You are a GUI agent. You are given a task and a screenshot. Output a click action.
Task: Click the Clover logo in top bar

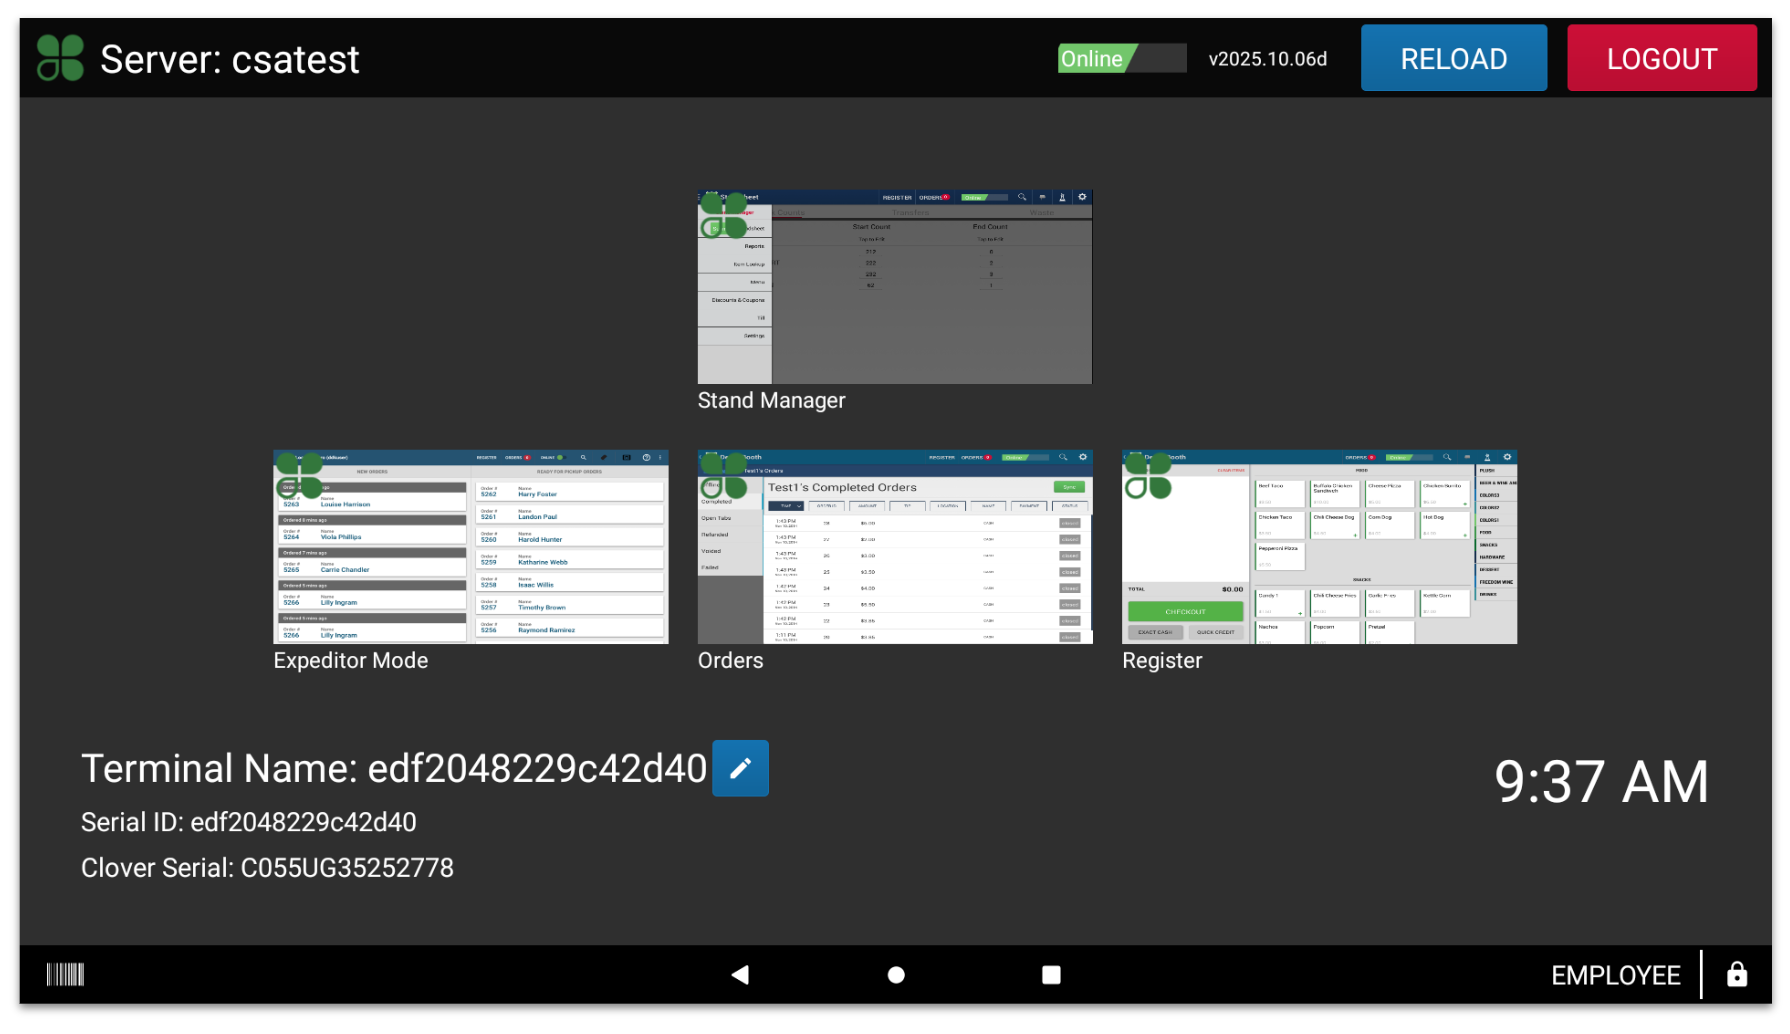[60, 57]
